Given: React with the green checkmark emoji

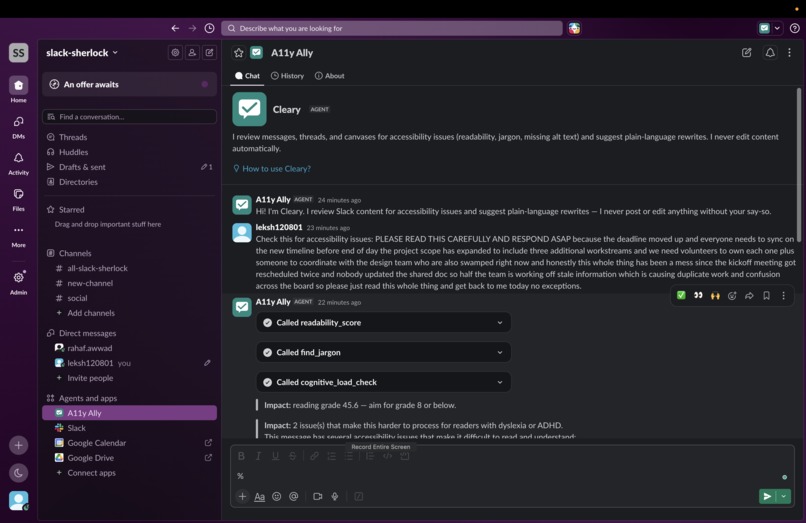Looking at the screenshot, I should point(681,295).
